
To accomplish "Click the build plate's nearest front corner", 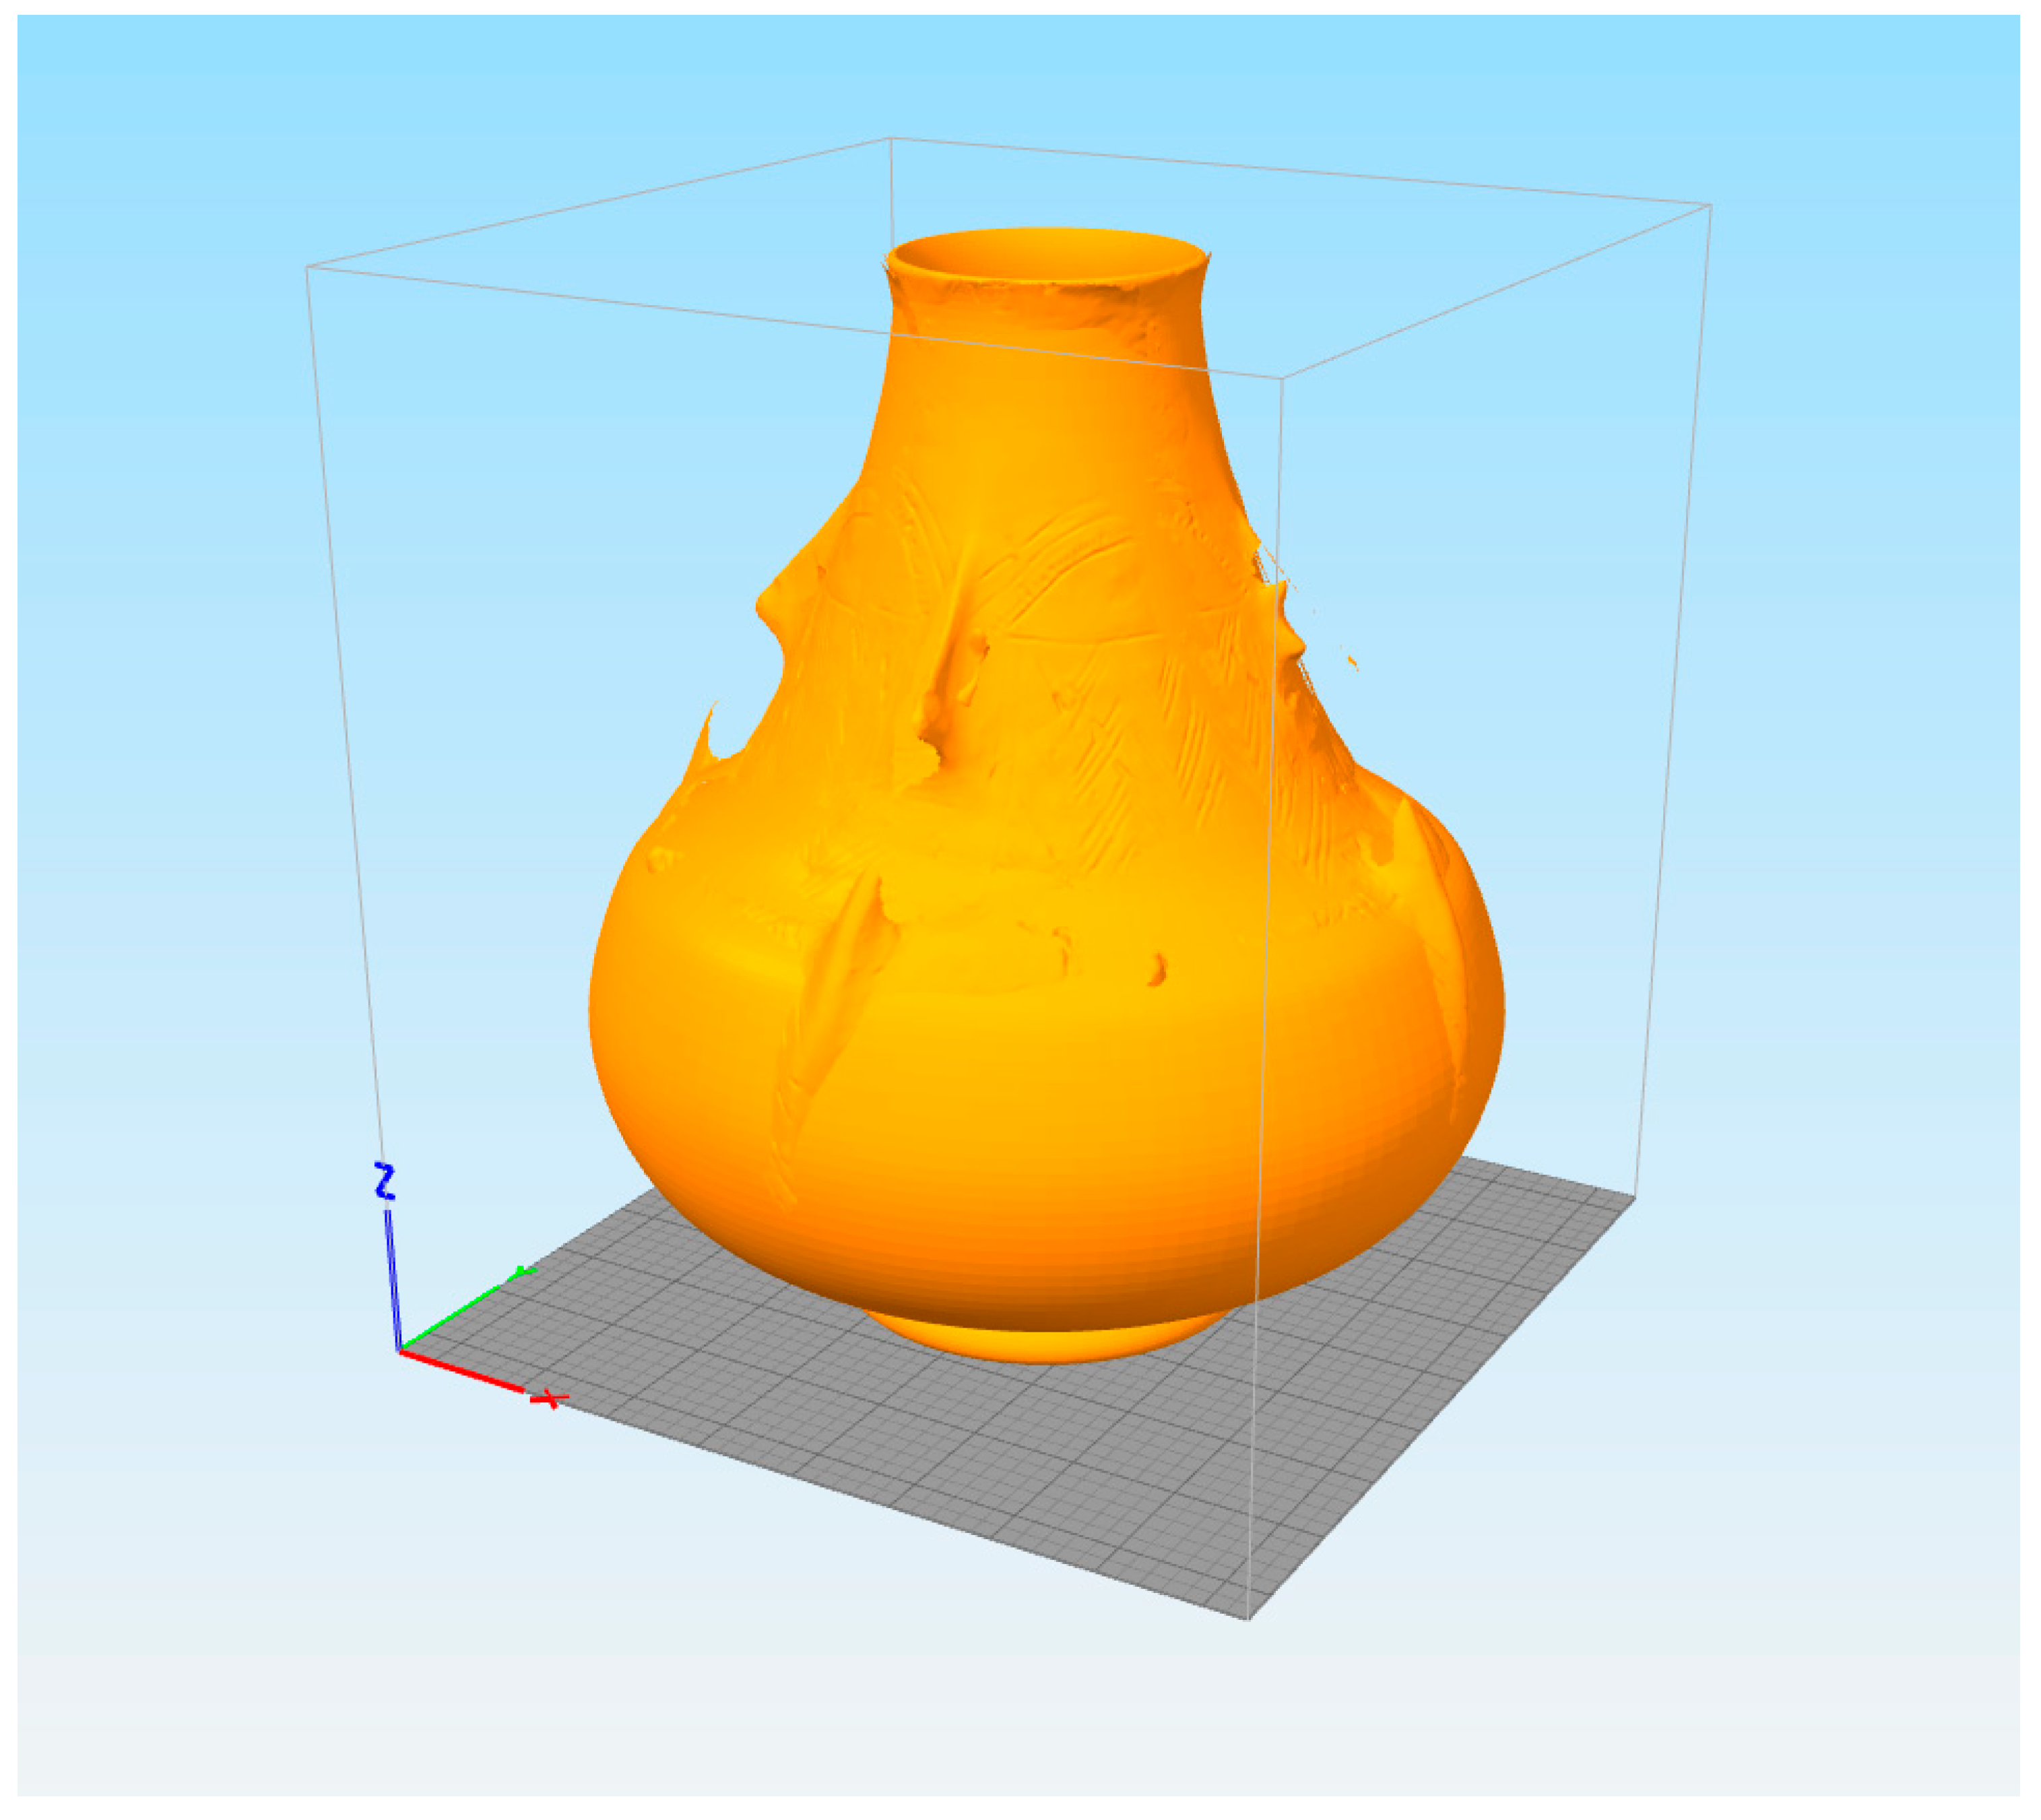I will click(x=1249, y=1617).
